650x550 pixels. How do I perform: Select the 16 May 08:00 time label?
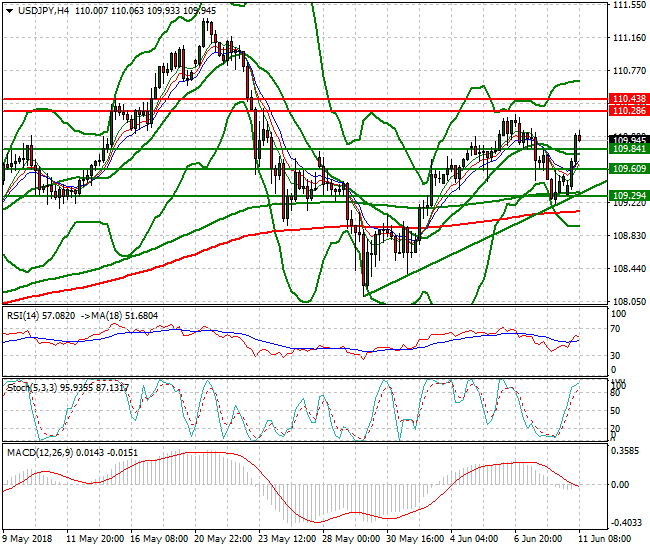159,539
